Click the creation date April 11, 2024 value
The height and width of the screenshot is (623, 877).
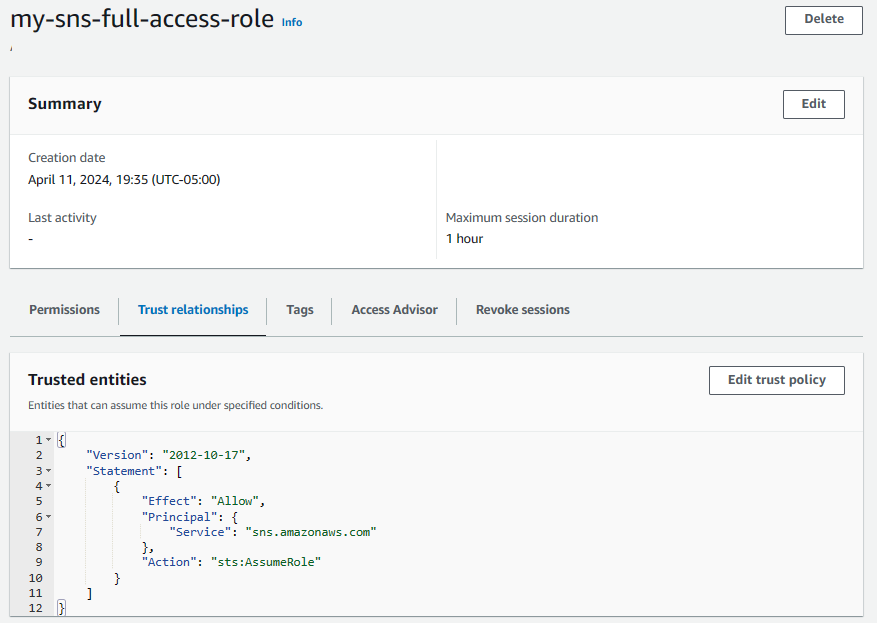pyautogui.click(x=124, y=180)
